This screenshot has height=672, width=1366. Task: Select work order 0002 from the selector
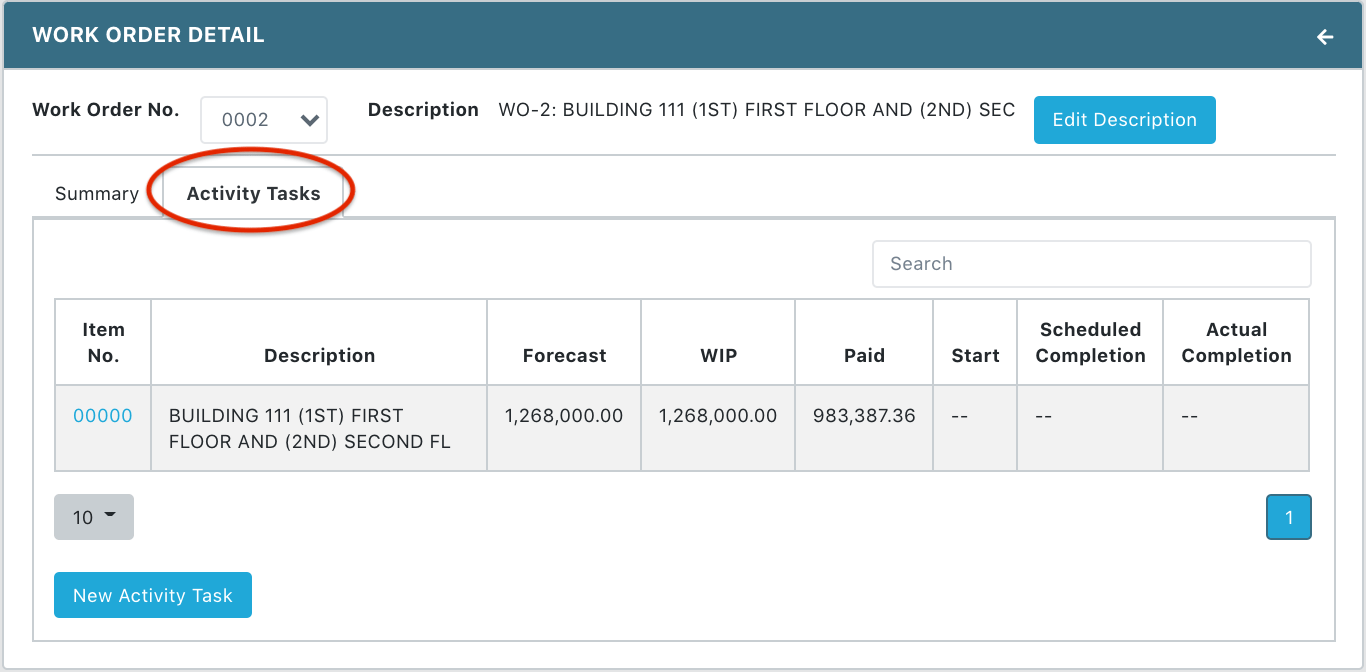[264, 119]
